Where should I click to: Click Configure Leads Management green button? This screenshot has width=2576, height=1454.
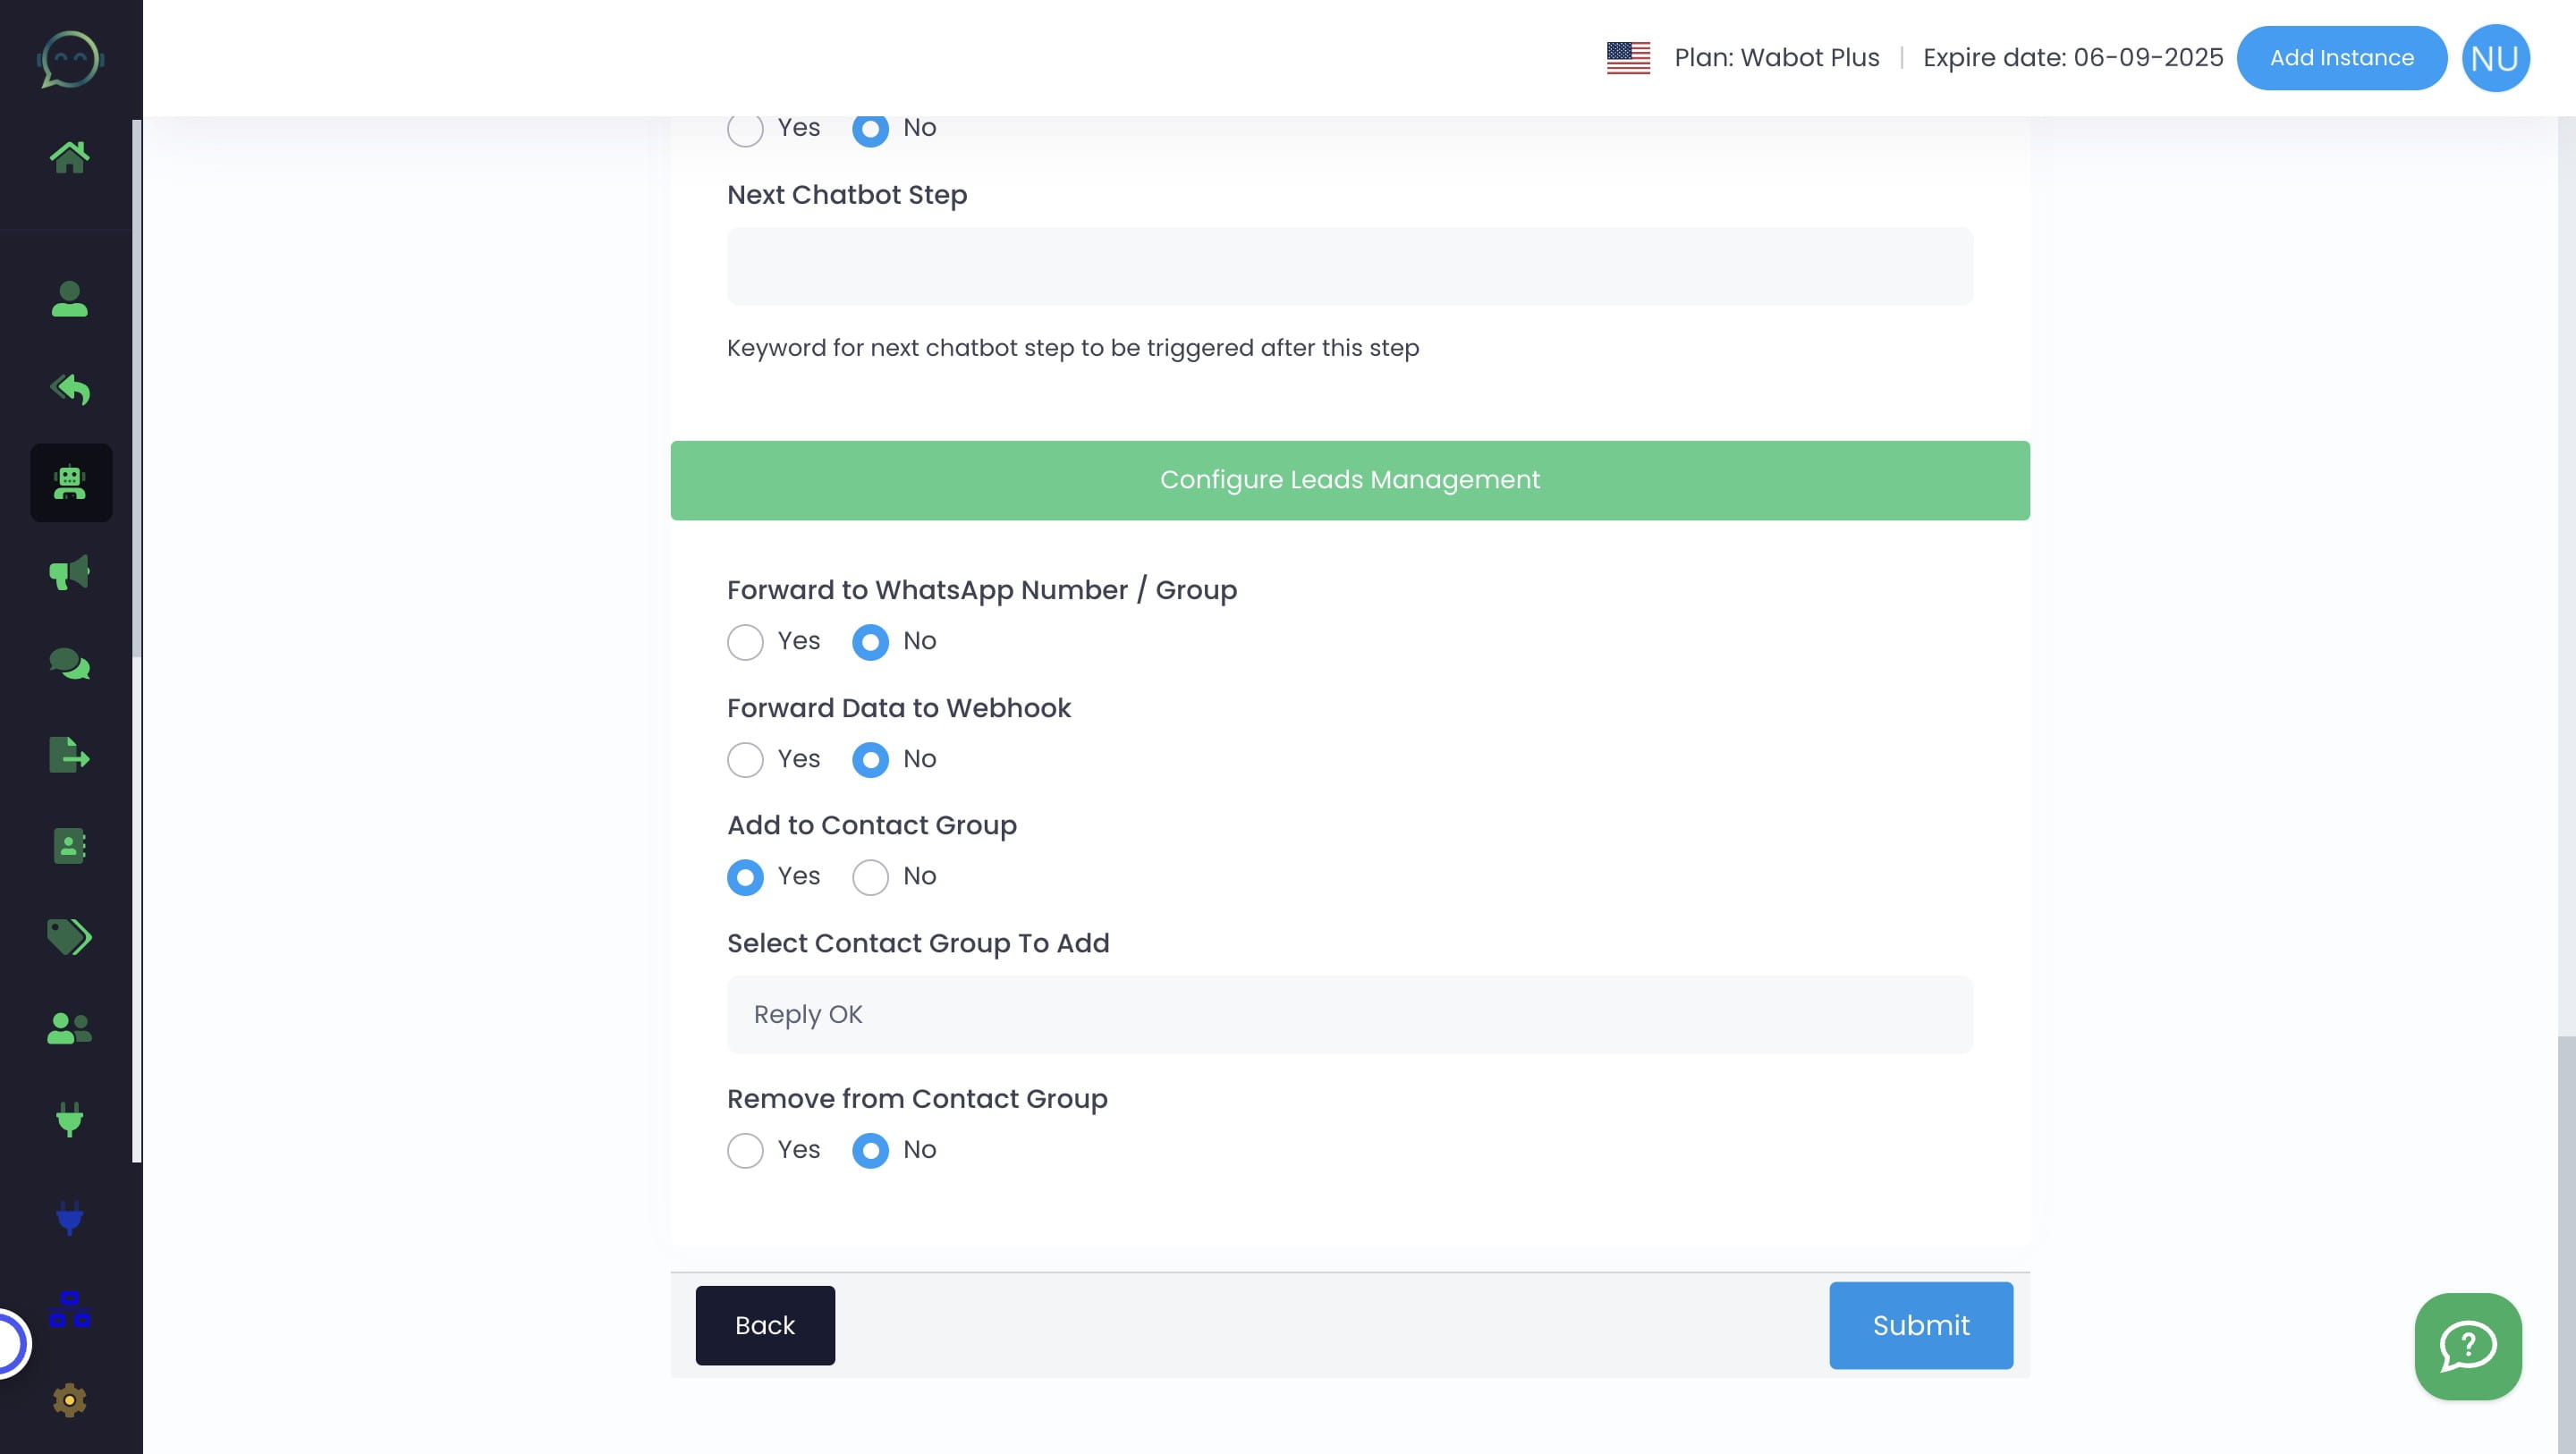(x=1350, y=479)
